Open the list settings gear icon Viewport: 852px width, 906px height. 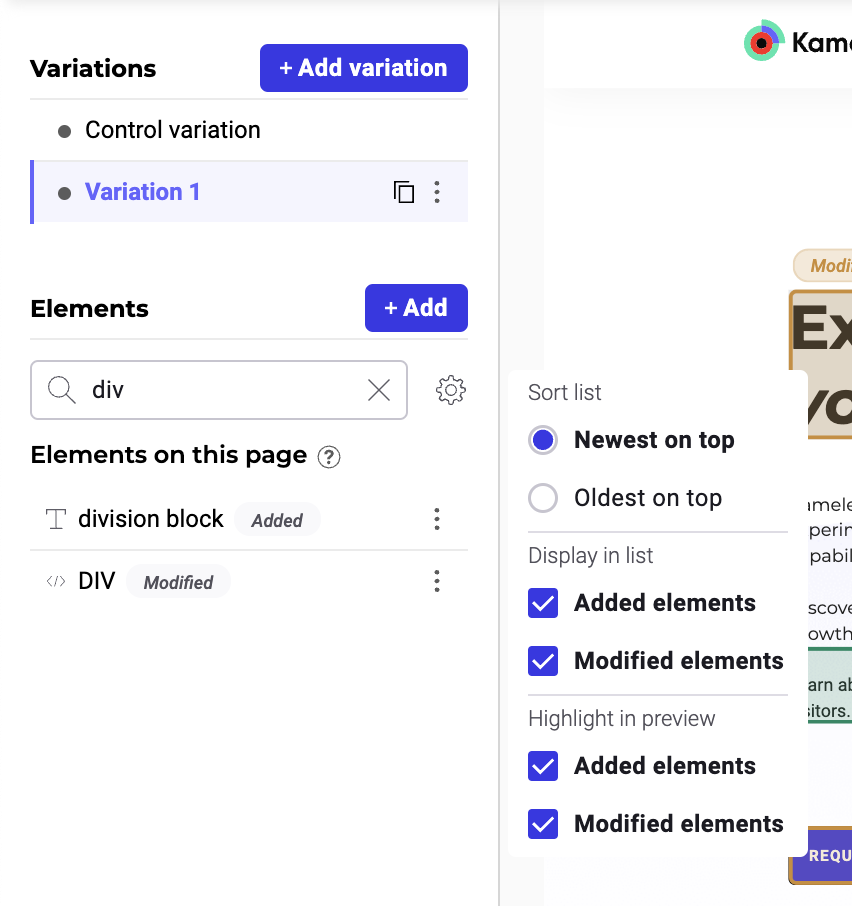(450, 390)
